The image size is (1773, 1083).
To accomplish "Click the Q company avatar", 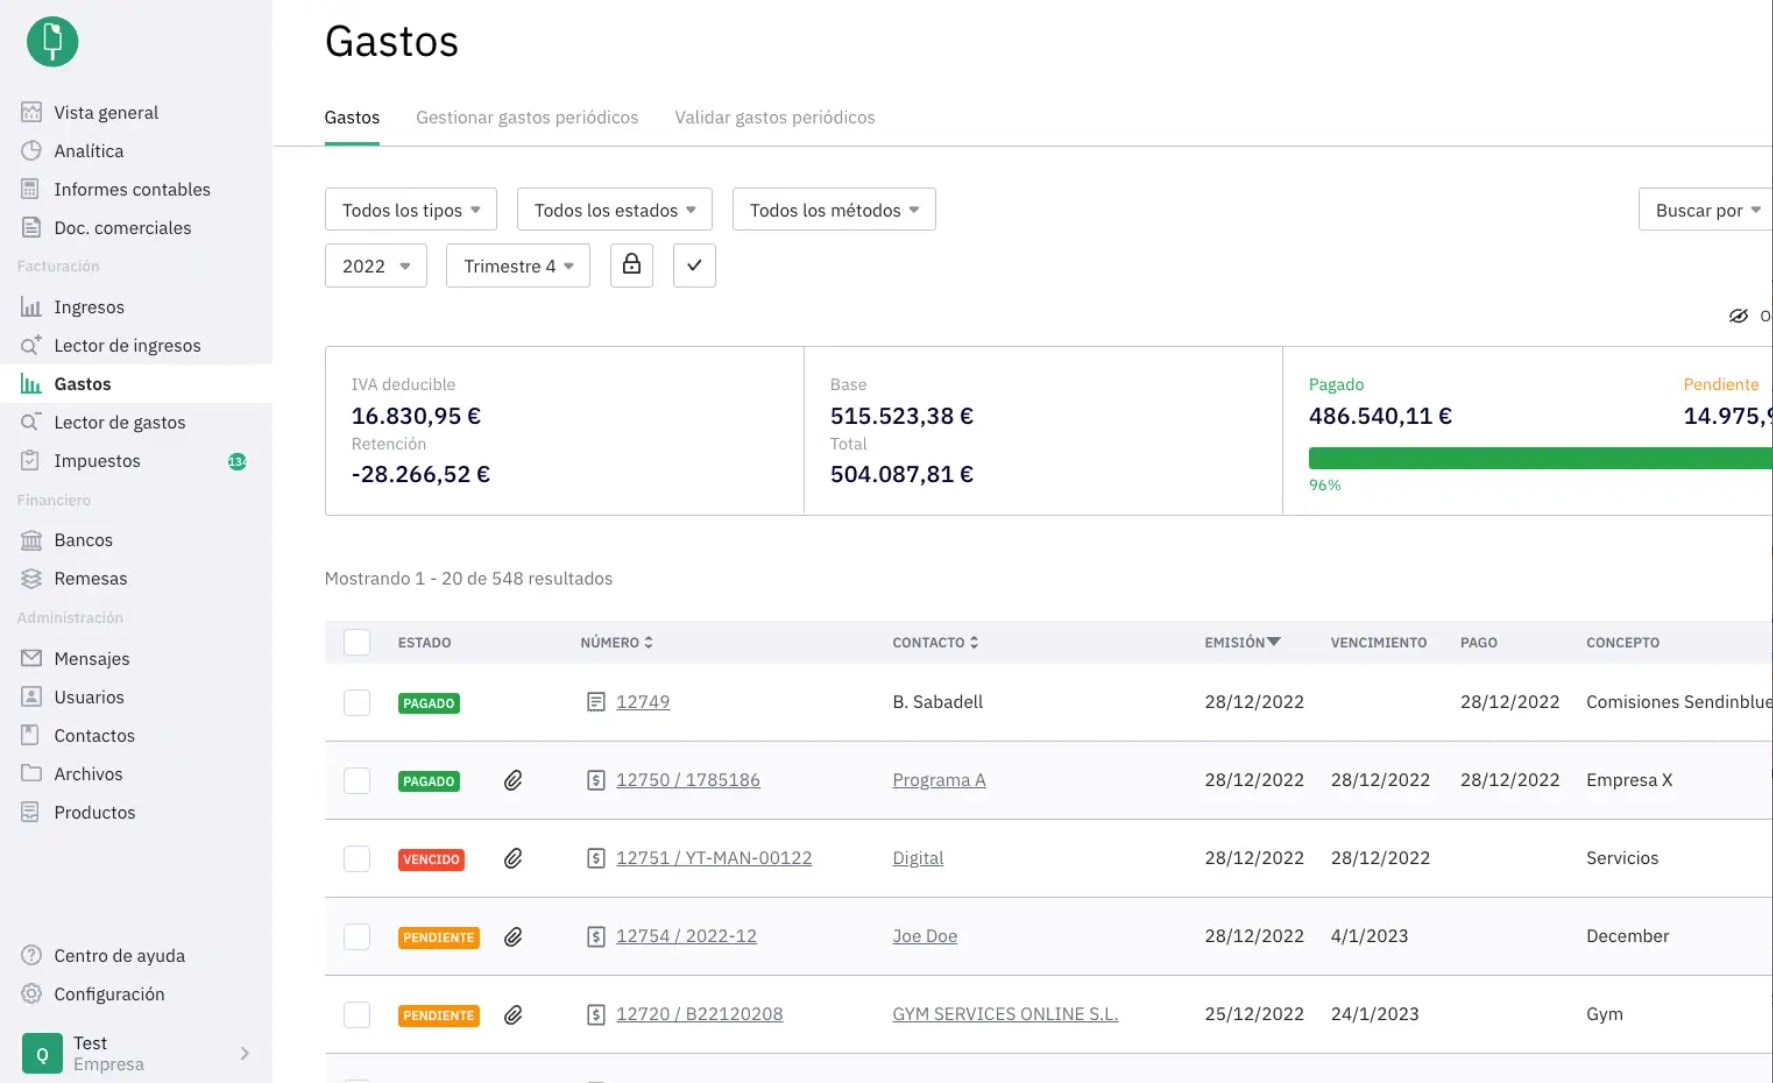I will (42, 1054).
